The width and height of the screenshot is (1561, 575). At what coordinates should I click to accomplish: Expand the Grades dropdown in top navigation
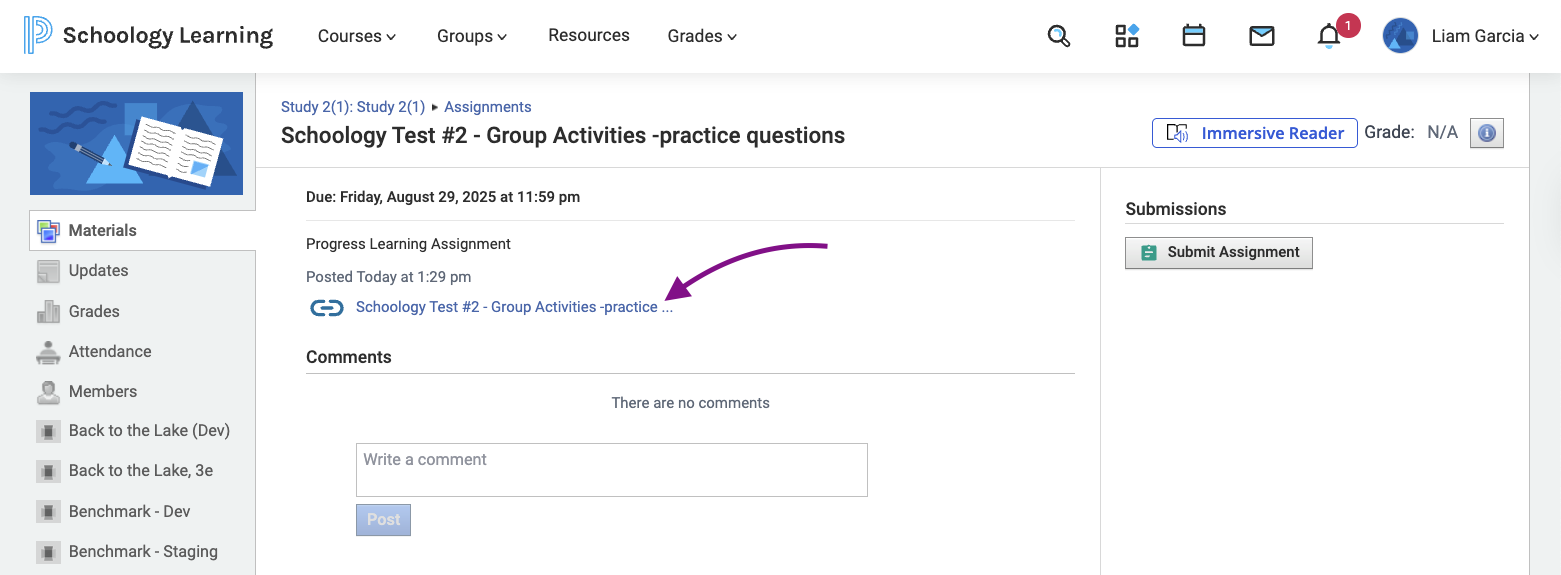(x=702, y=36)
